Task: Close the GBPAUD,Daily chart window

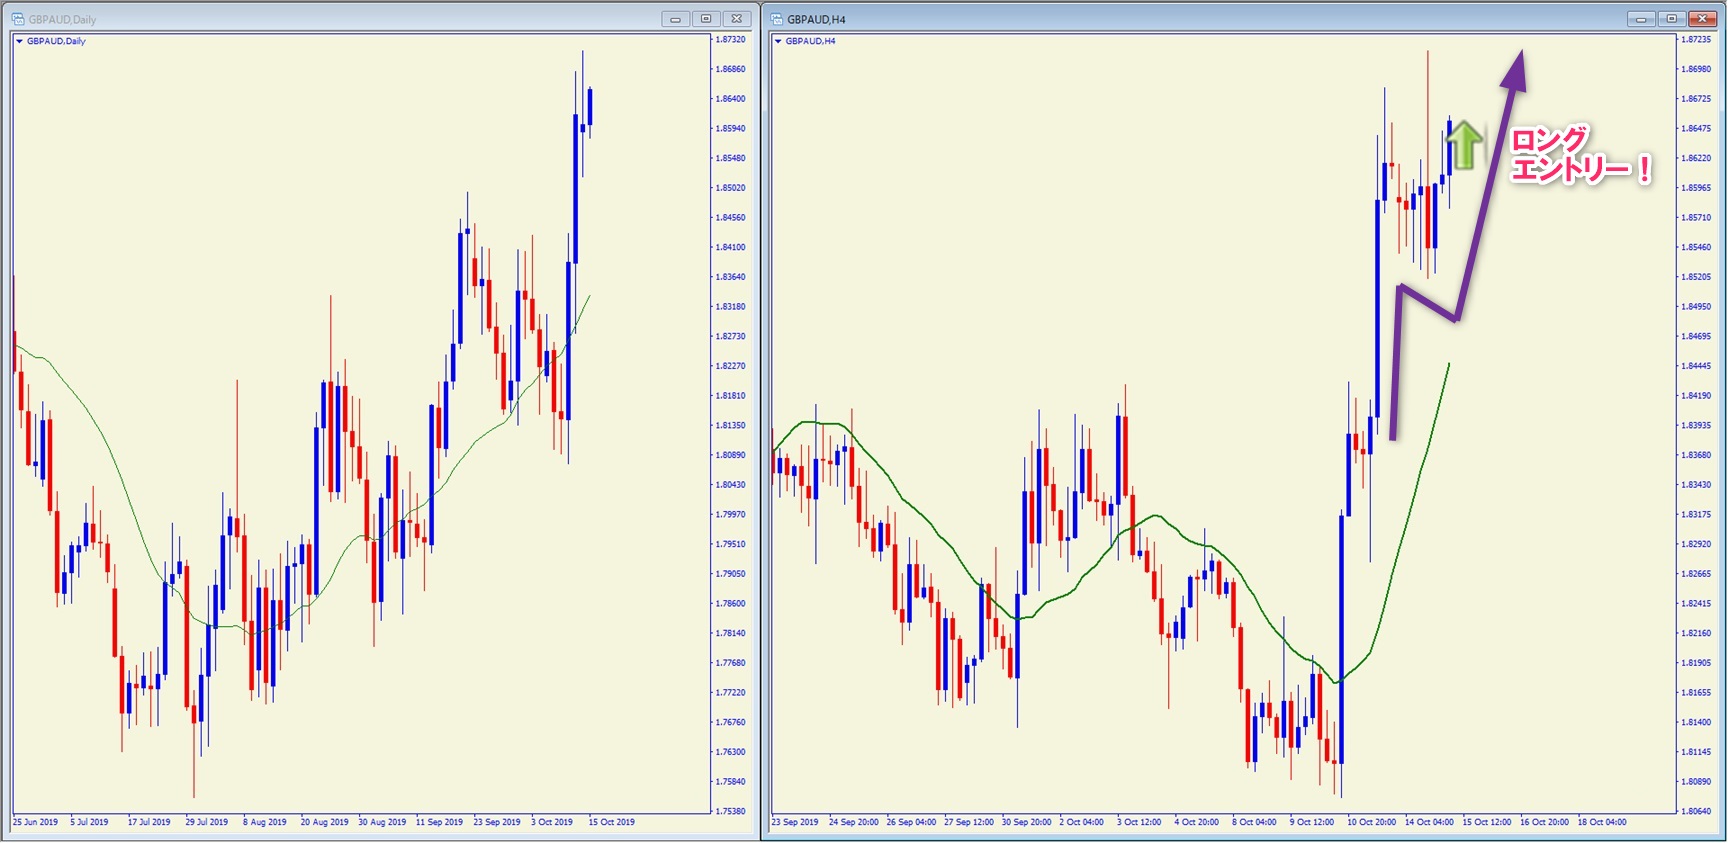Action: pos(737,19)
